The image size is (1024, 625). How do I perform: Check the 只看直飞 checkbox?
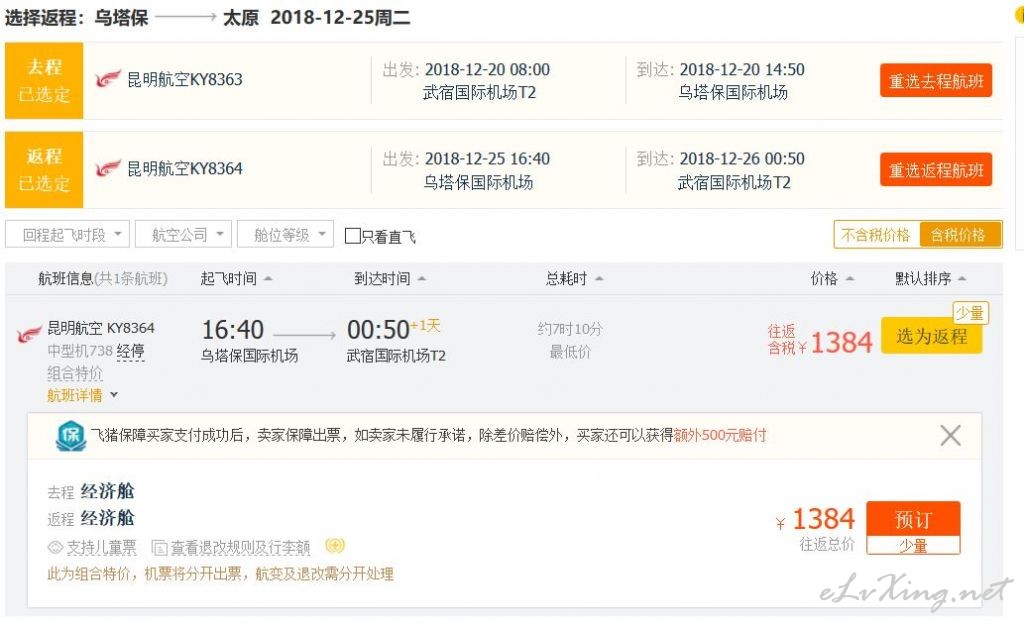[x=353, y=236]
